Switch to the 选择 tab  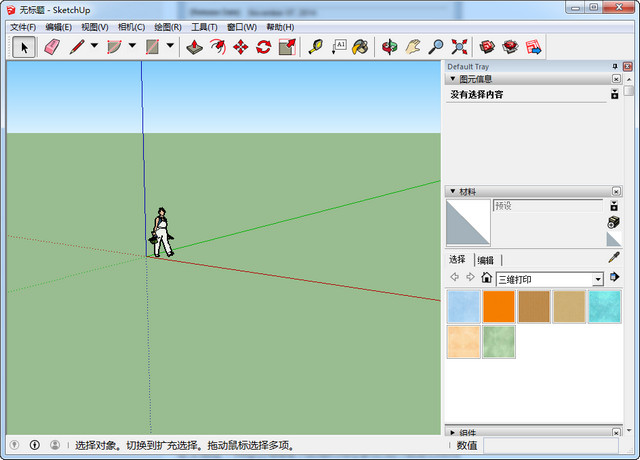457,260
